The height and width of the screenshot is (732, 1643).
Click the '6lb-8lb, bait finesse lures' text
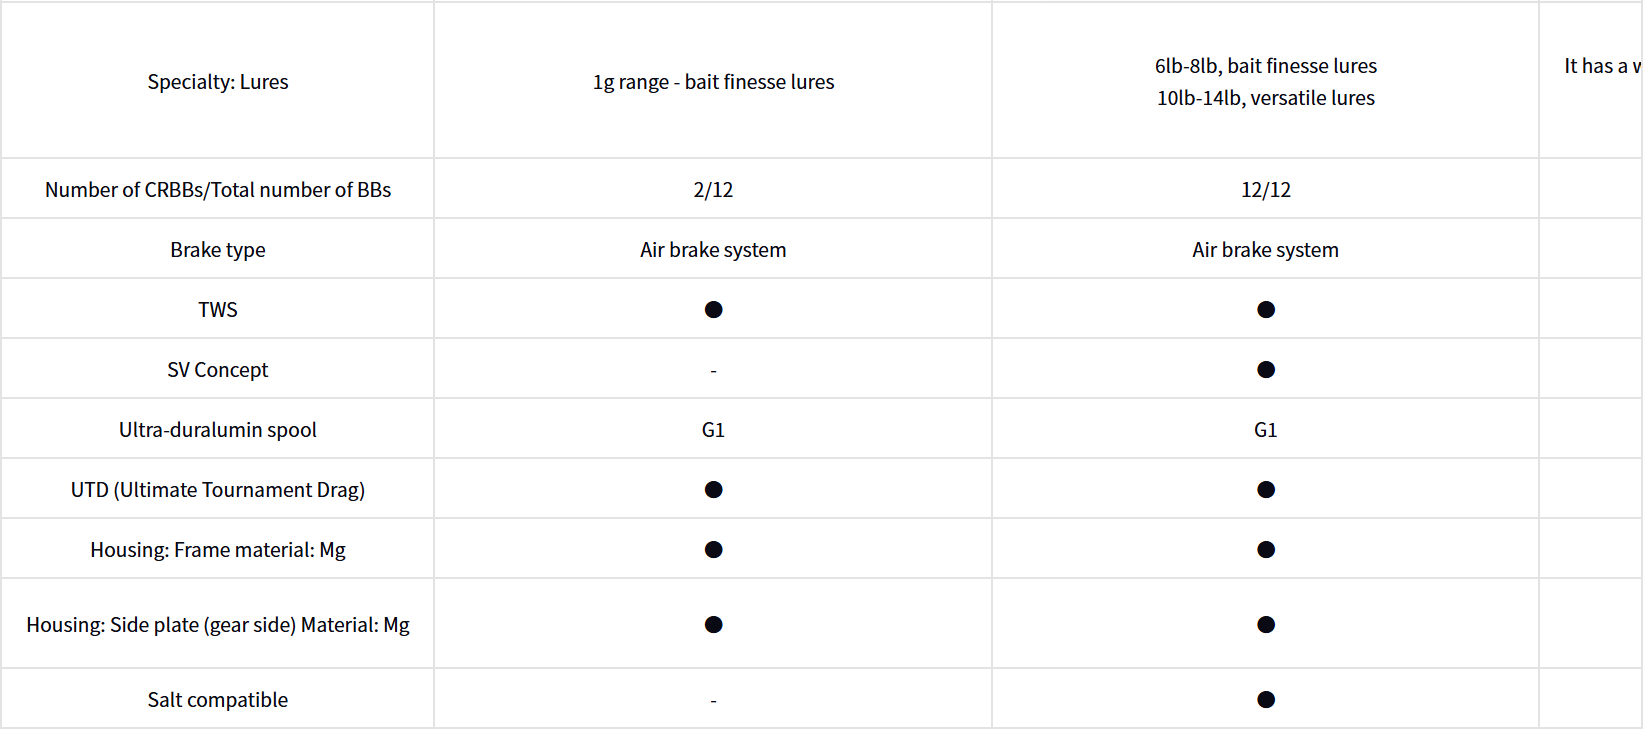click(1266, 66)
